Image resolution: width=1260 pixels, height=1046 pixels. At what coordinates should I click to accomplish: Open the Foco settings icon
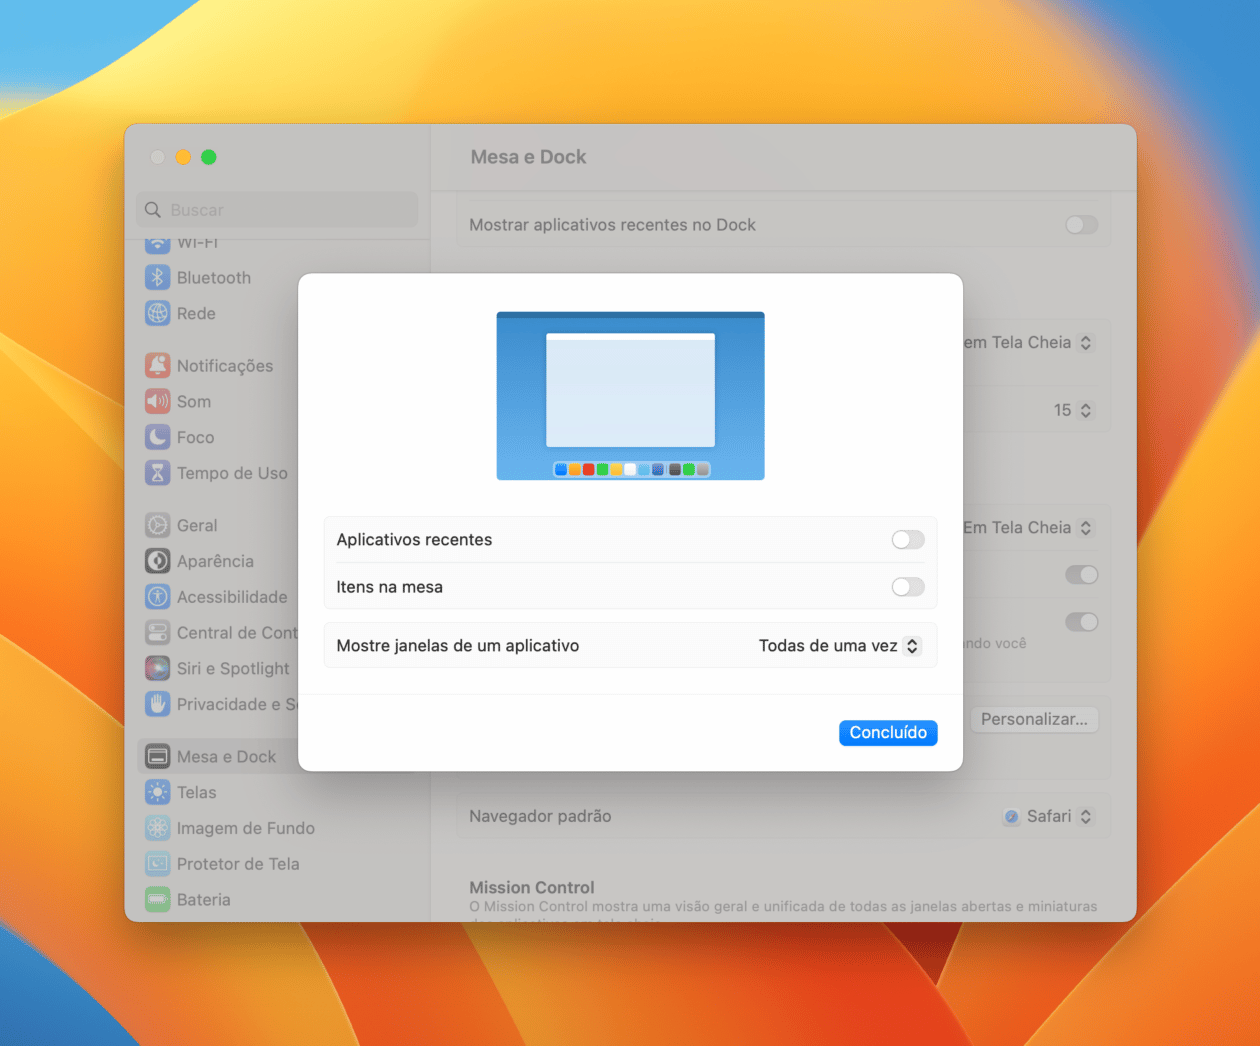click(x=158, y=437)
